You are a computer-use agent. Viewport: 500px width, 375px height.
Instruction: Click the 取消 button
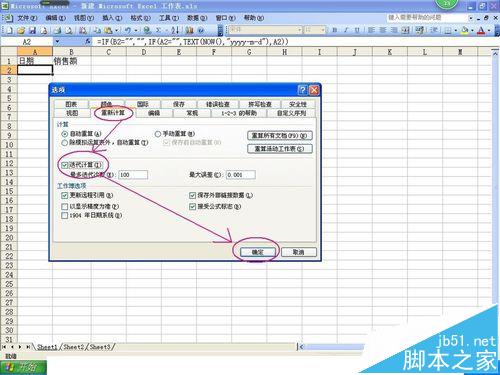pyautogui.click(x=298, y=252)
